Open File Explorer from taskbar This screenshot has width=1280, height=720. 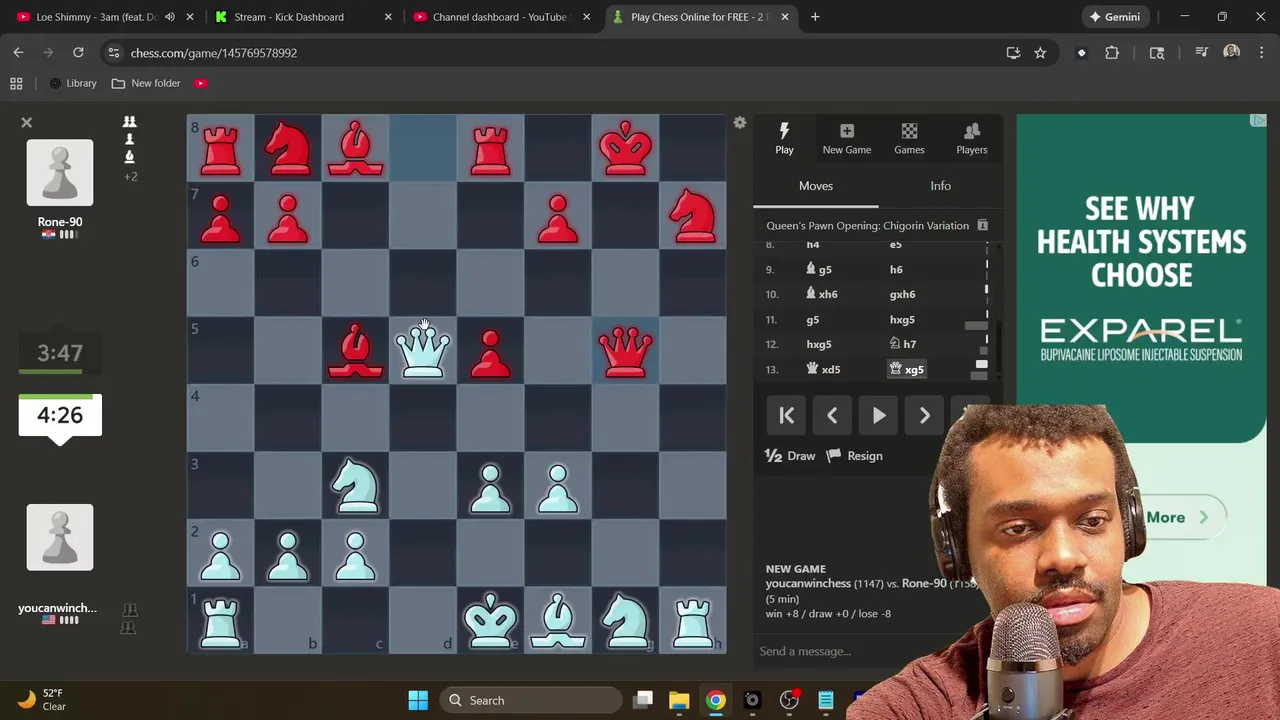tap(679, 700)
